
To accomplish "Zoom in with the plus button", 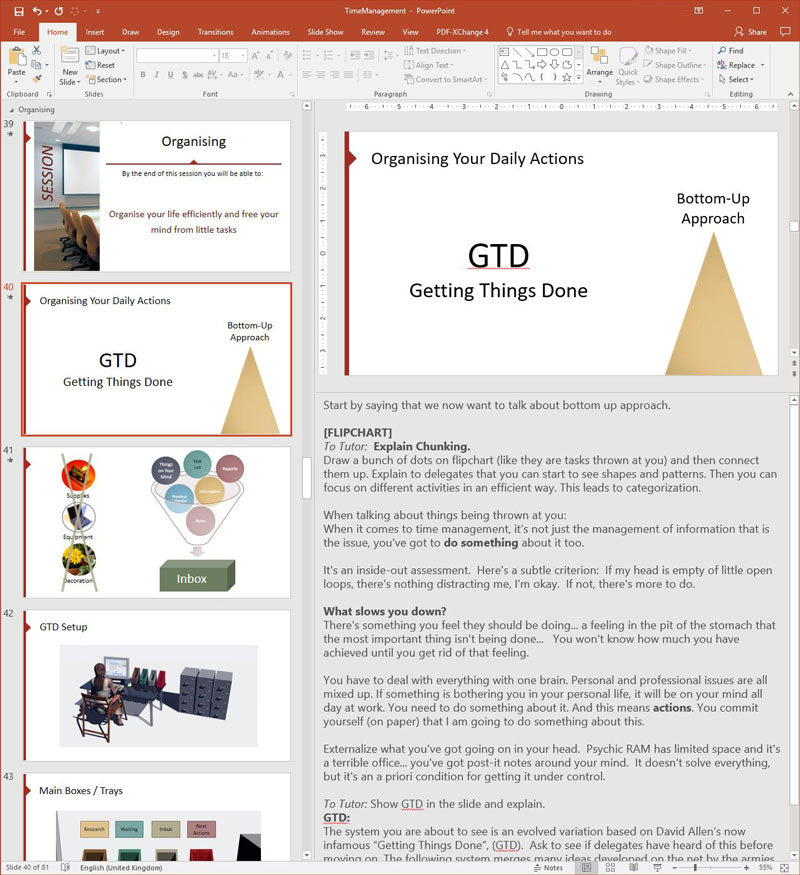I will point(746,868).
